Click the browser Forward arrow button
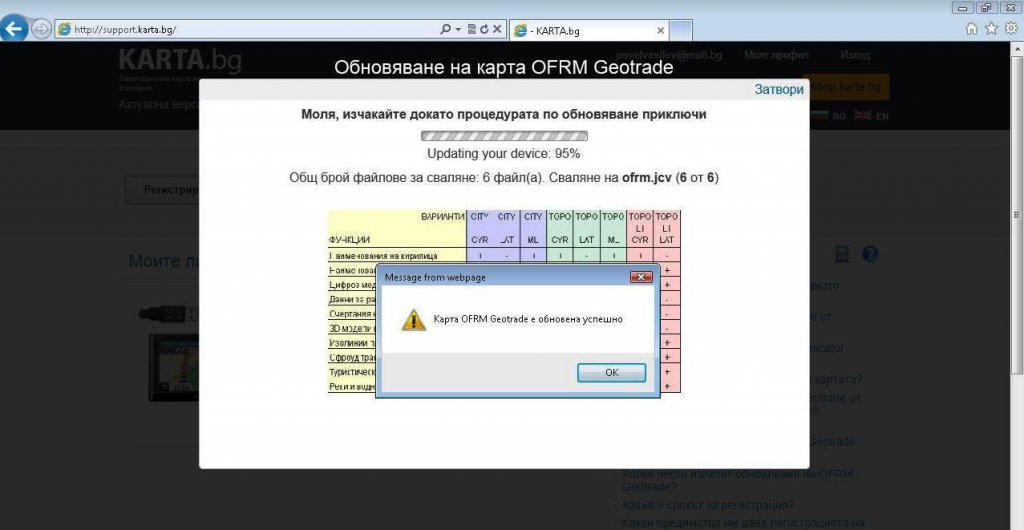The height and width of the screenshot is (530, 1024). tap(41, 29)
